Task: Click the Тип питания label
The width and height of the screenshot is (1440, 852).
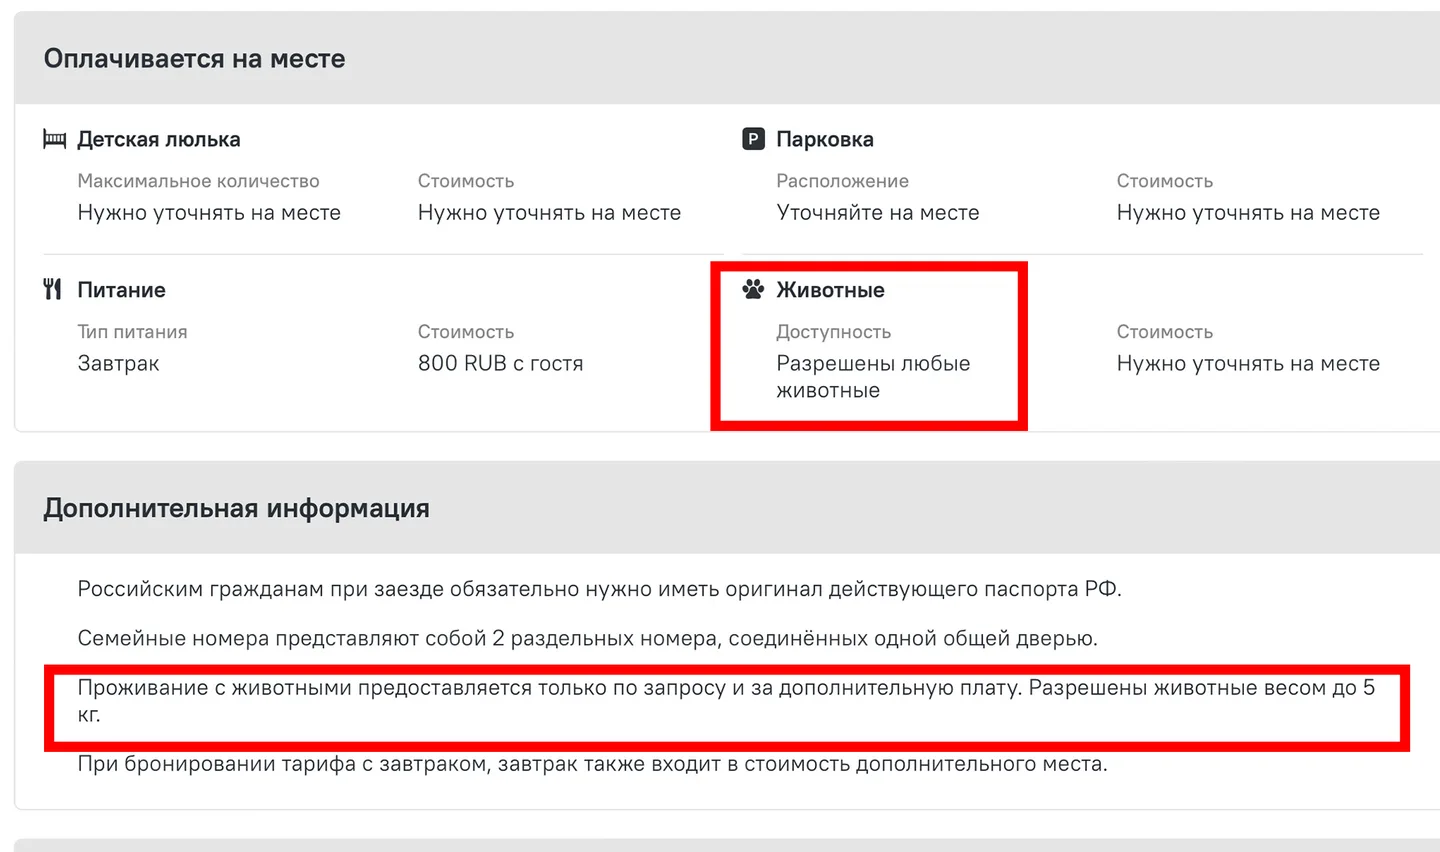Action: coord(132,332)
